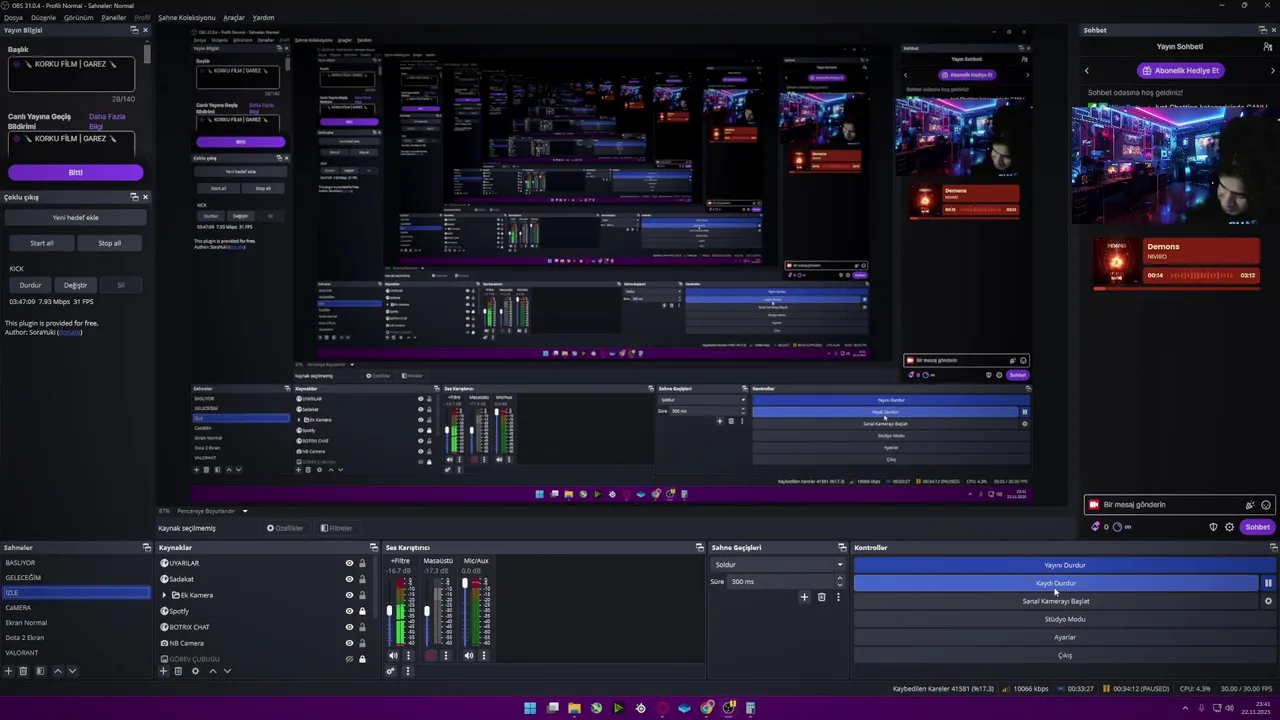The height and width of the screenshot is (720, 1280).
Task: Delete selected scene with trash icon
Action: pyautogui.click(x=24, y=671)
